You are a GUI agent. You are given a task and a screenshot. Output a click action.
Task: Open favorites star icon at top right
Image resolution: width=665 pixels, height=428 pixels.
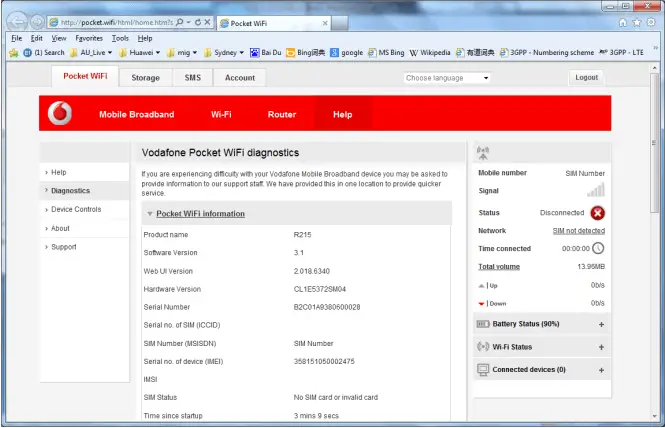click(637, 22)
